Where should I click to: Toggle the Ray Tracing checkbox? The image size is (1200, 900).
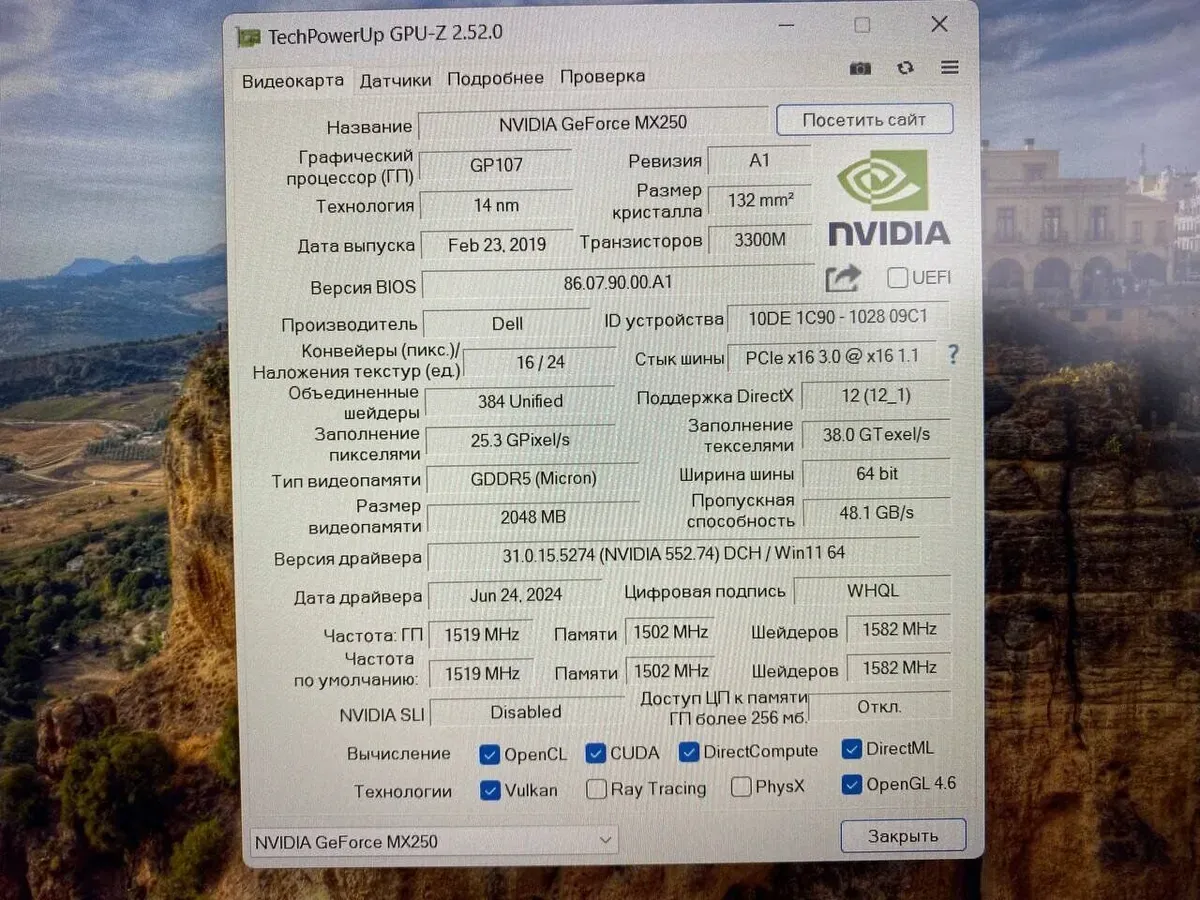click(596, 789)
